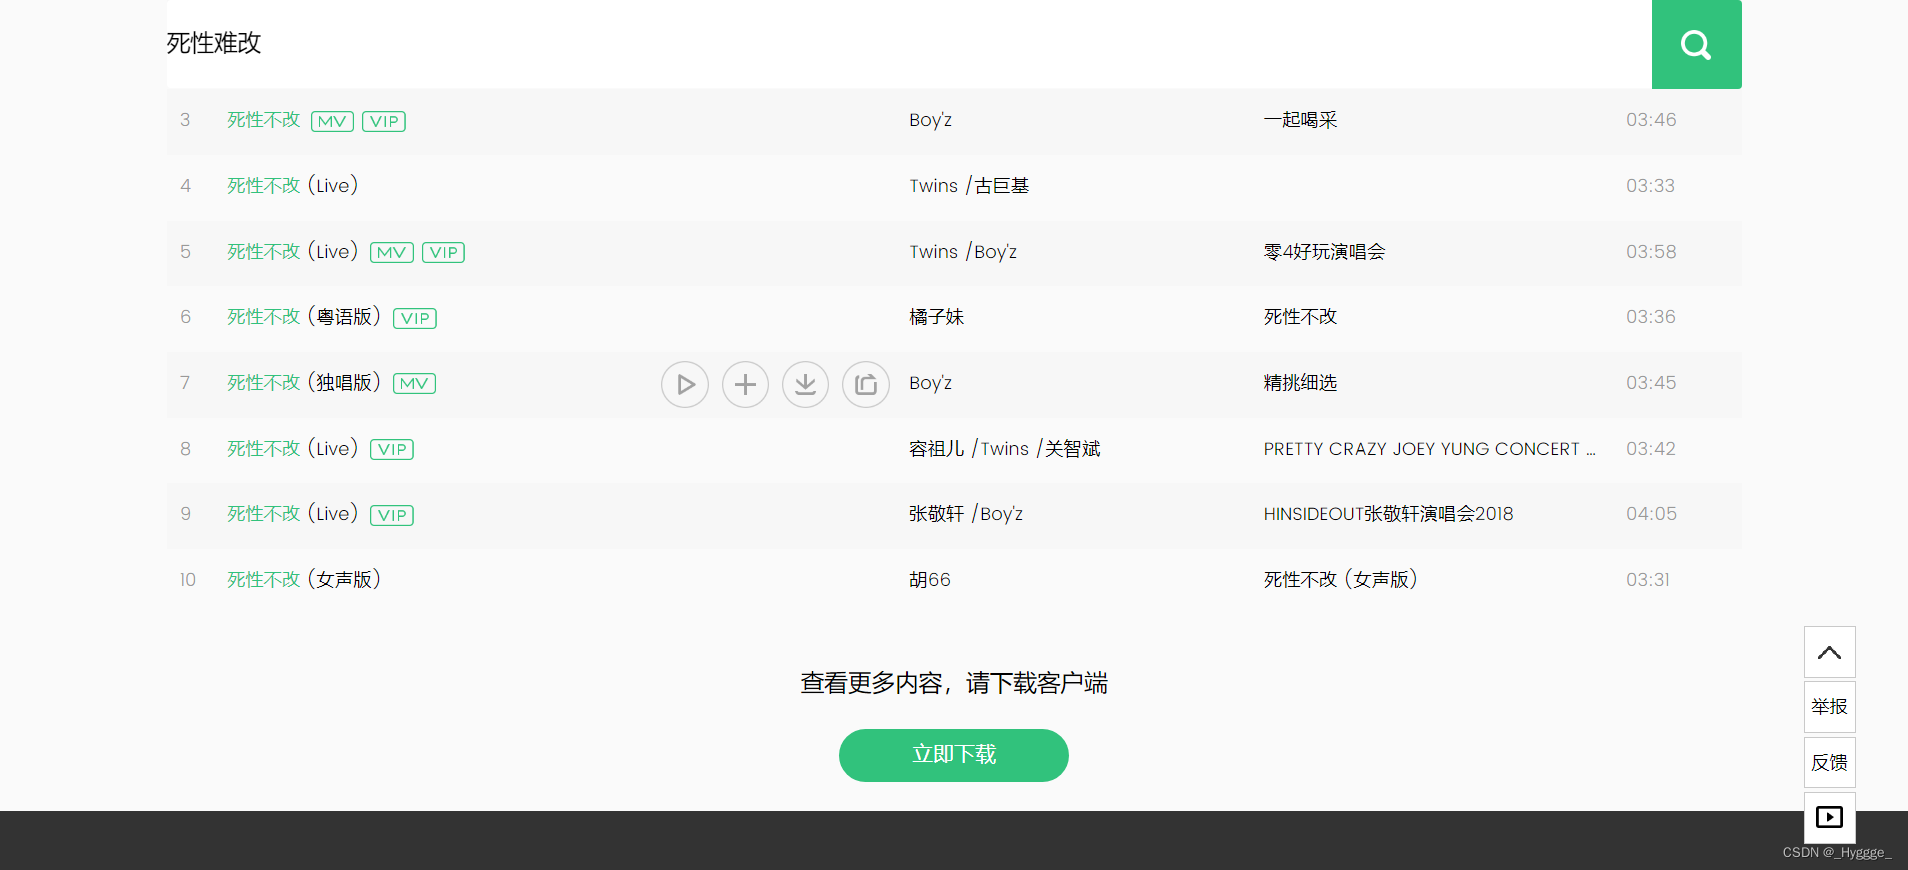
Task: Open song 3 title 死性不改
Action: tap(264, 120)
